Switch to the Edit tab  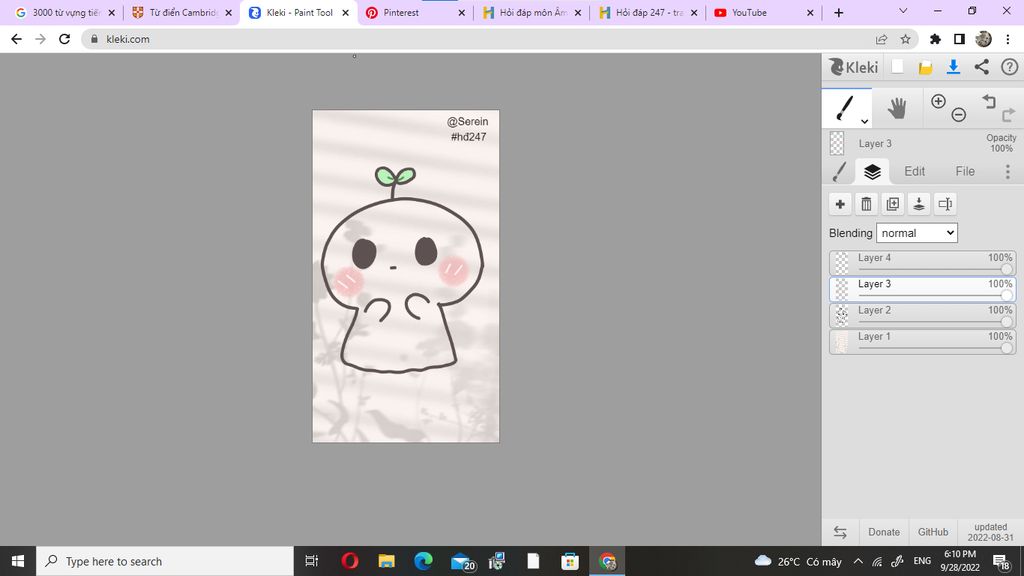(x=914, y=172)
